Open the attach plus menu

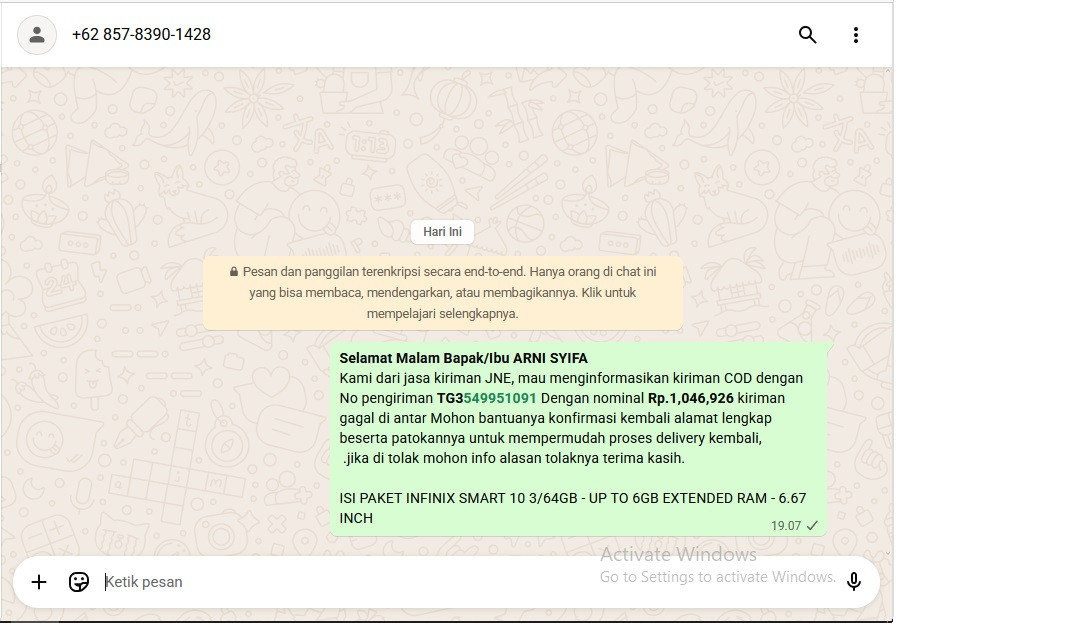[39, 582]
